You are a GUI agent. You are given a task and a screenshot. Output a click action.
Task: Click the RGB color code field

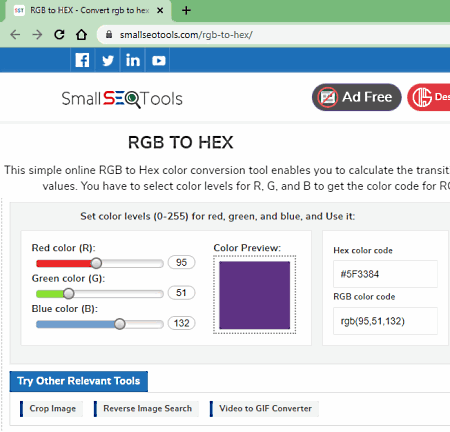point(385,321)
